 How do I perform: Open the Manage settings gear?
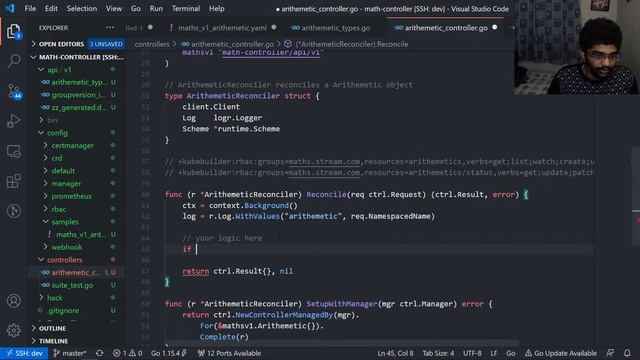13,330
